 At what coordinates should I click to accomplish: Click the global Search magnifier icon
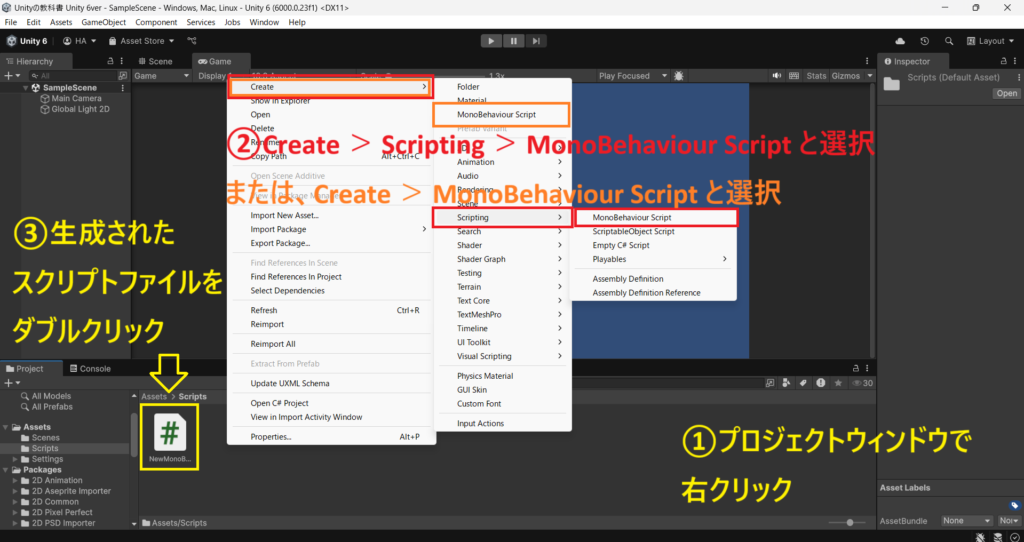tap(948, 41)
